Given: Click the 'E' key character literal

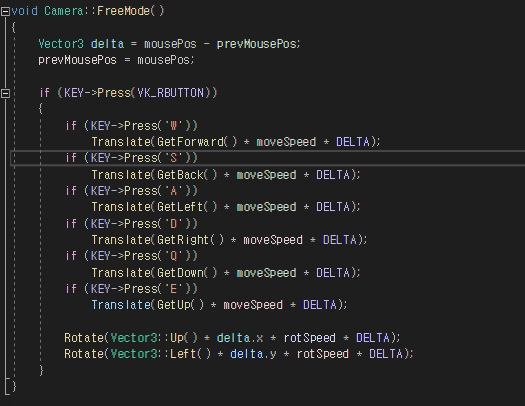Looking at the screenshot, I should 174,289.
